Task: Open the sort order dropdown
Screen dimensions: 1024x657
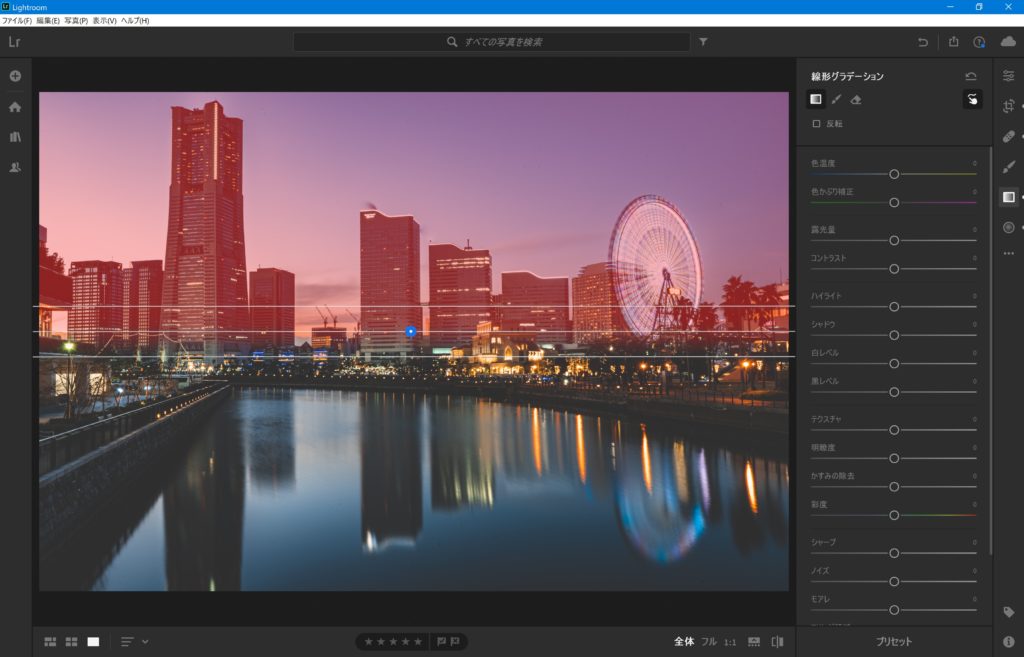Action: click(x=135, y=642)
